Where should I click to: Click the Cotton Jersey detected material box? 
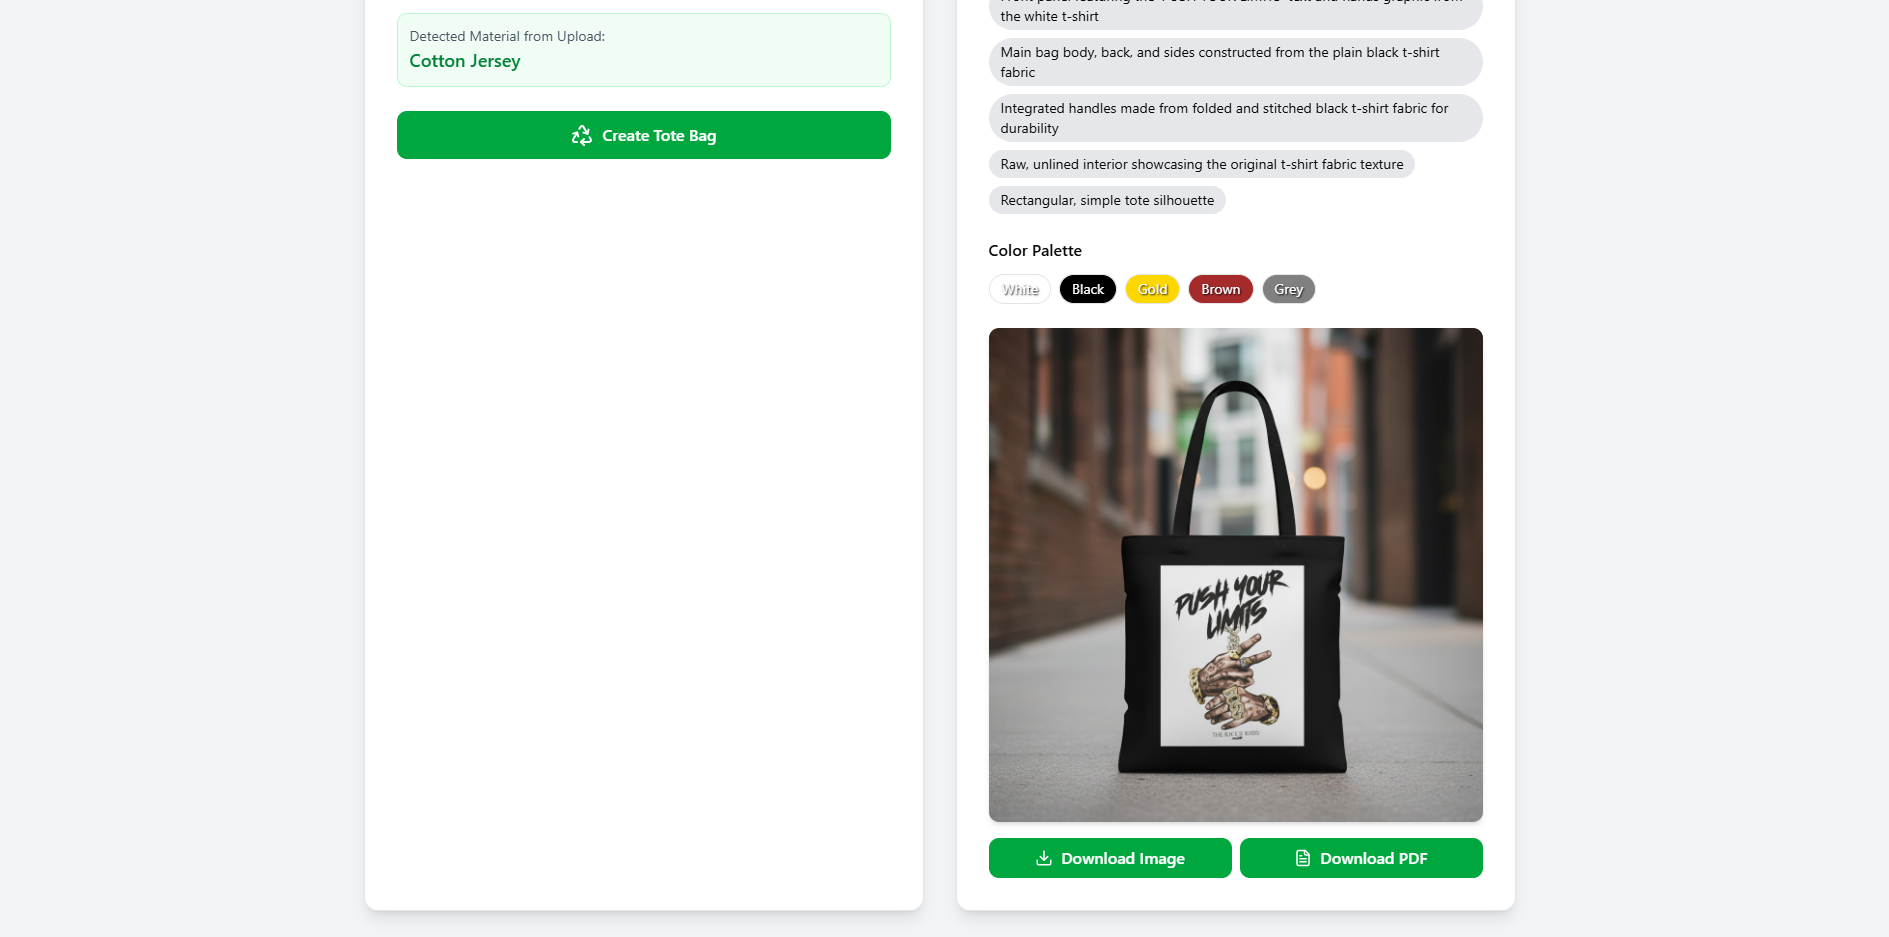click(x=644, y=50)
